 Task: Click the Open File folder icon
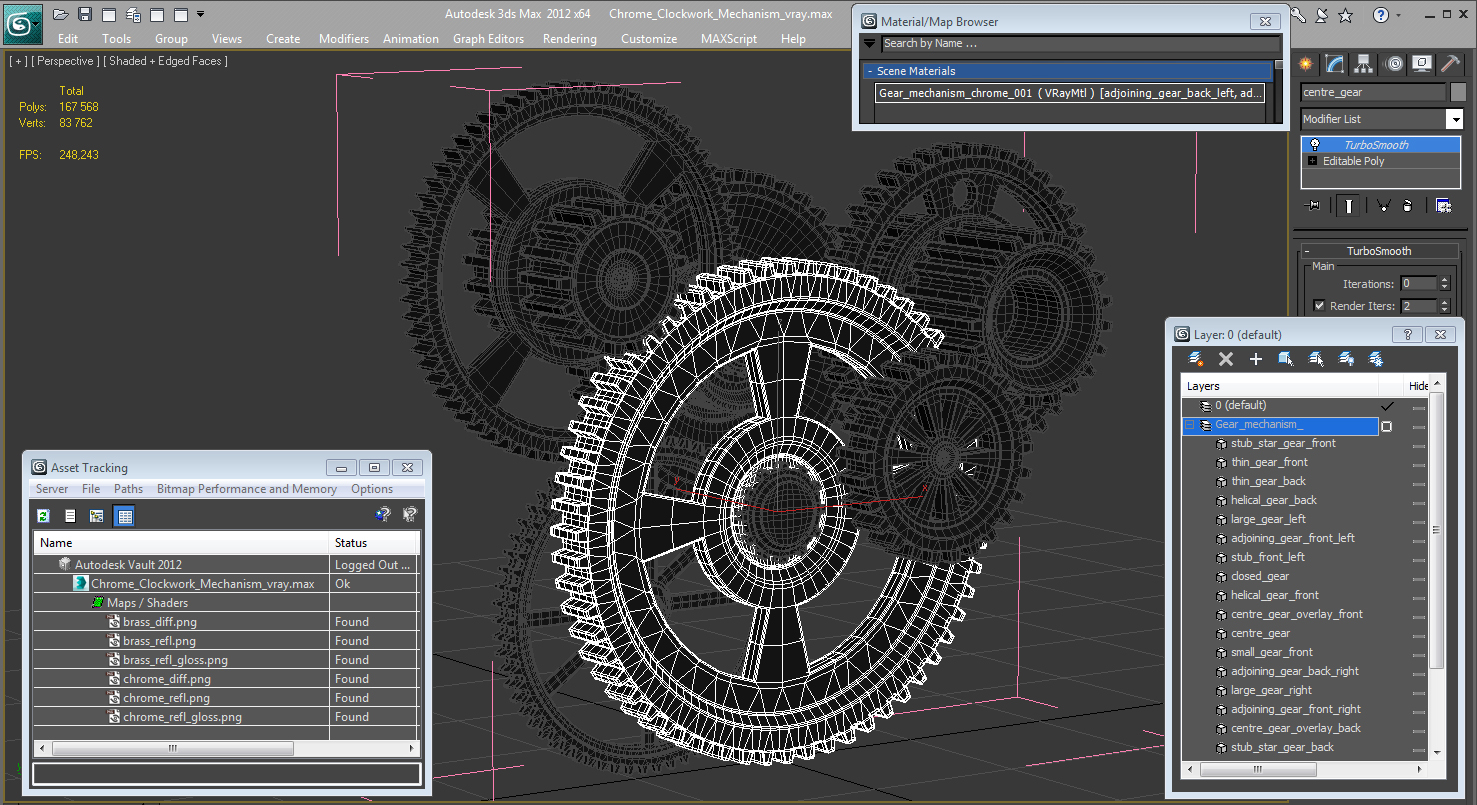coord(61,15)
